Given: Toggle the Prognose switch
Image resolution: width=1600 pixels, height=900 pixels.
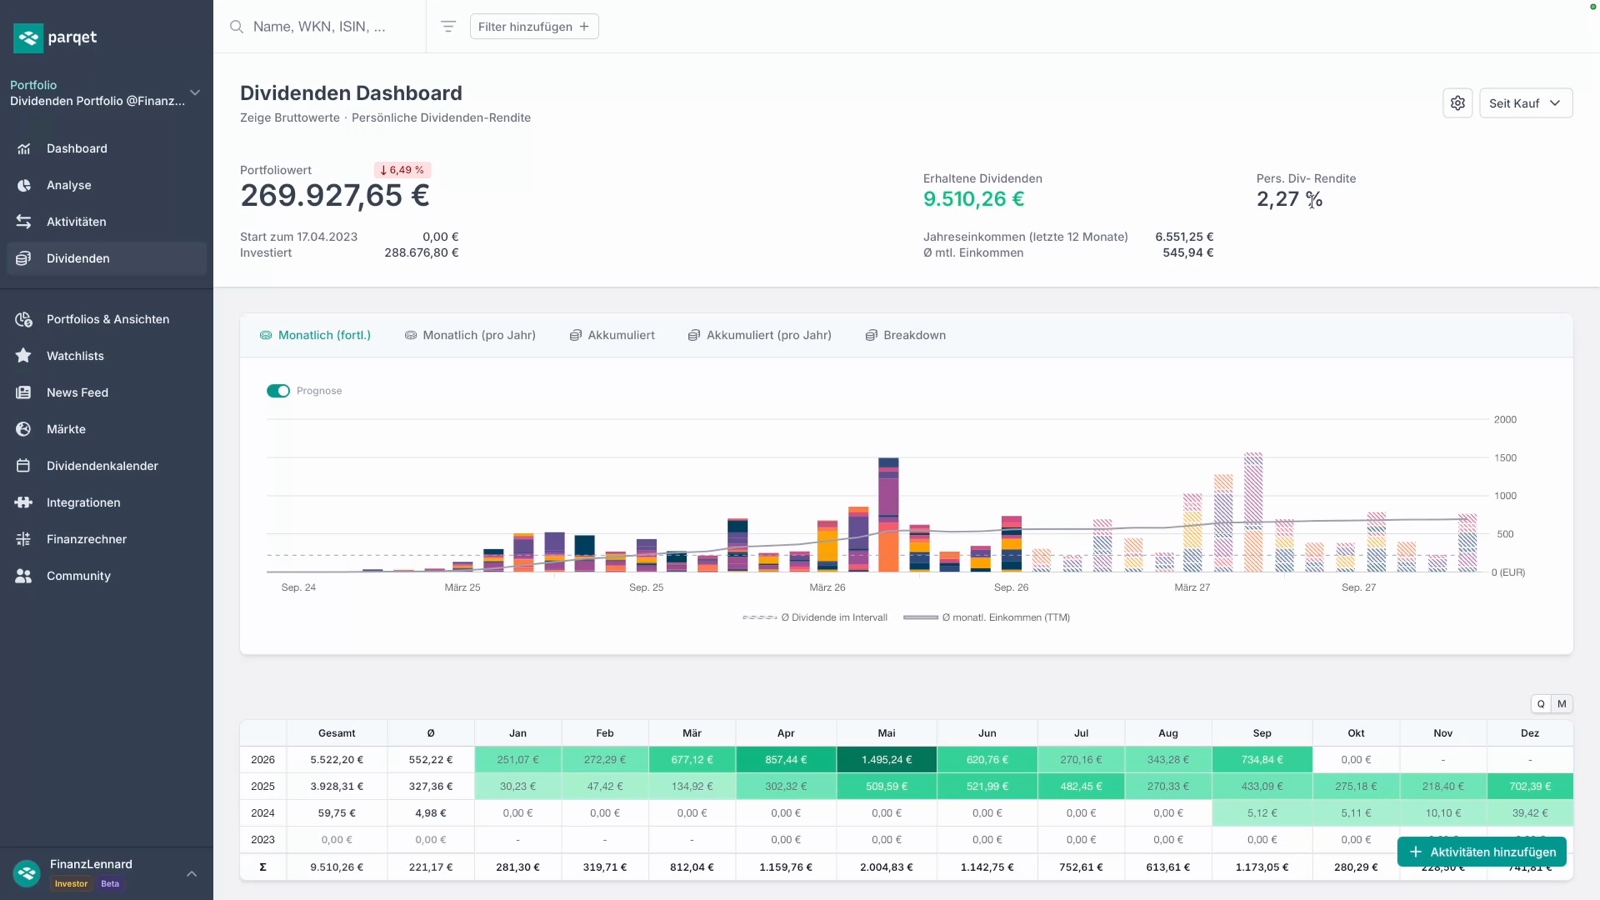Looking at the screenshot, I should [278, 391].
